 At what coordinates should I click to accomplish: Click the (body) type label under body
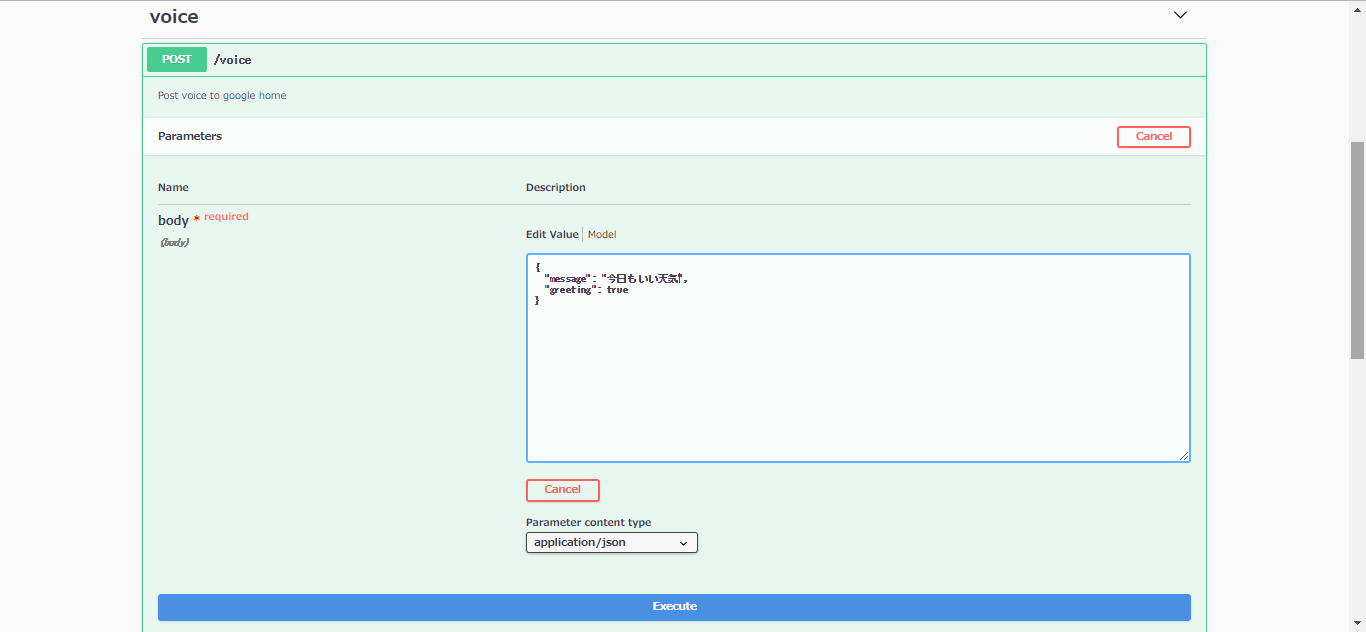point(174,241)
